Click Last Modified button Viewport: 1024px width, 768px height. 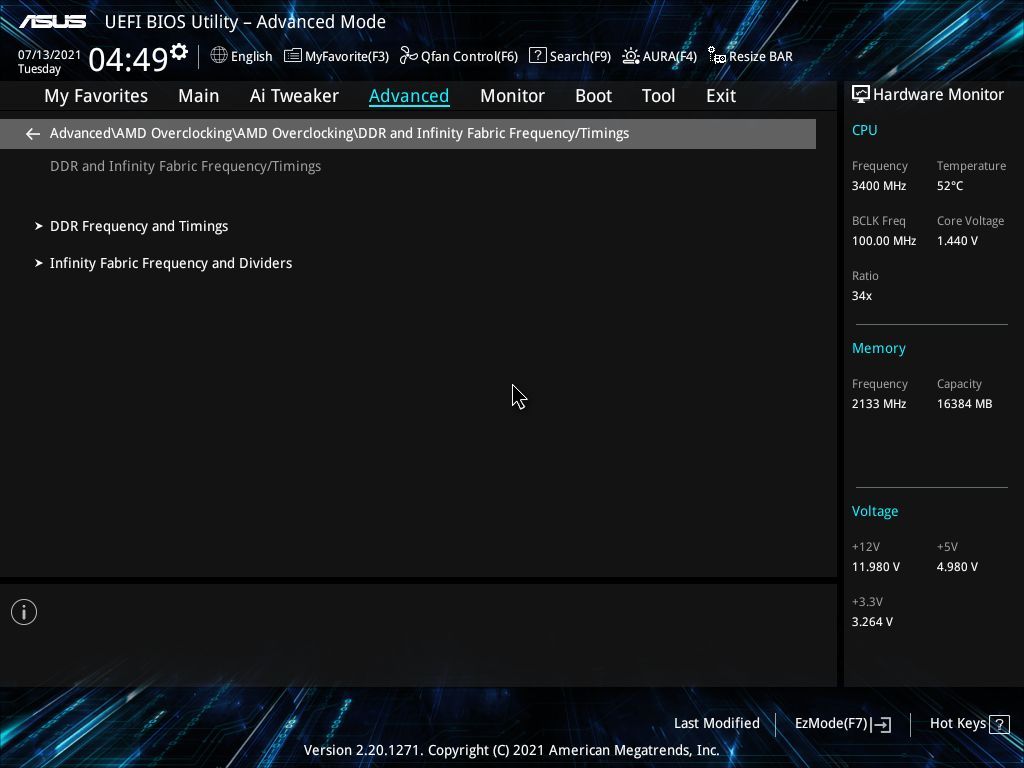(716, 724)
